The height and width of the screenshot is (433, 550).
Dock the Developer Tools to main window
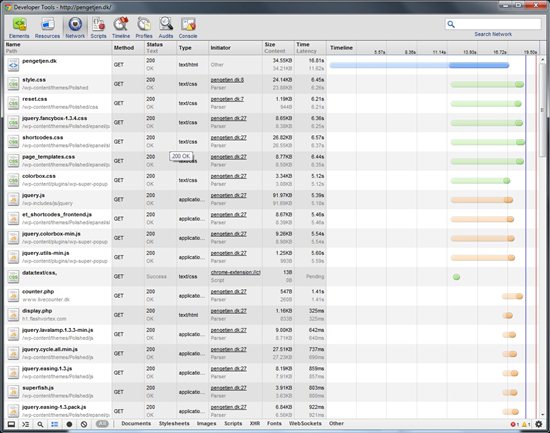click(11, 424)
